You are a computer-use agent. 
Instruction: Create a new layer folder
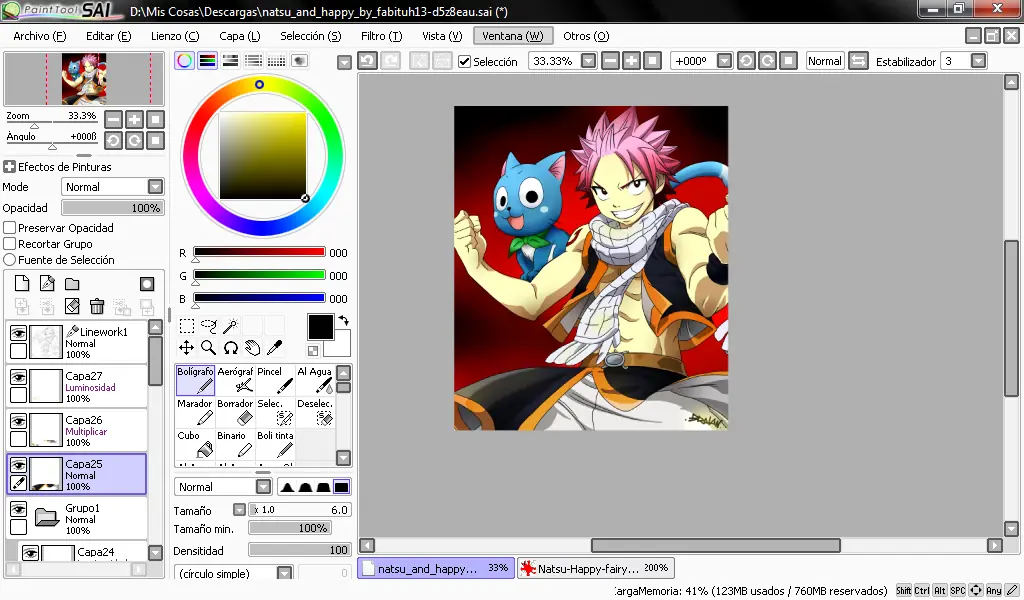coord(72,283)
